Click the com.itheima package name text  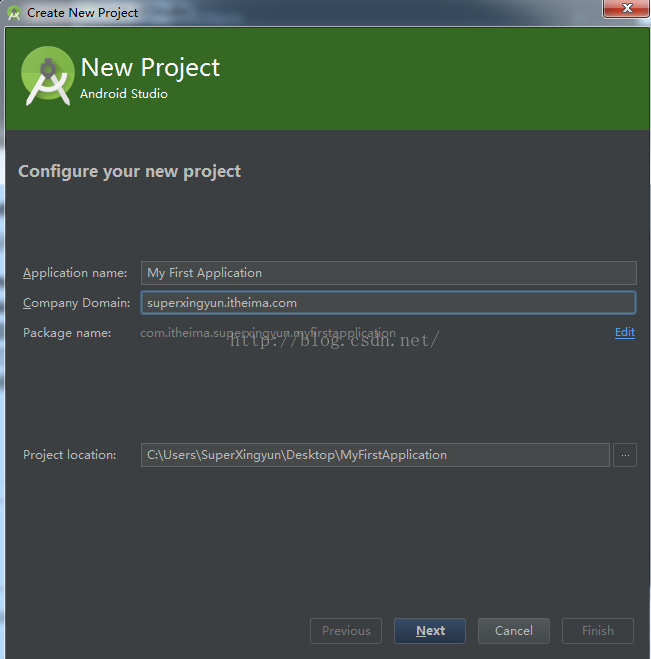click(x=268, y=333)
